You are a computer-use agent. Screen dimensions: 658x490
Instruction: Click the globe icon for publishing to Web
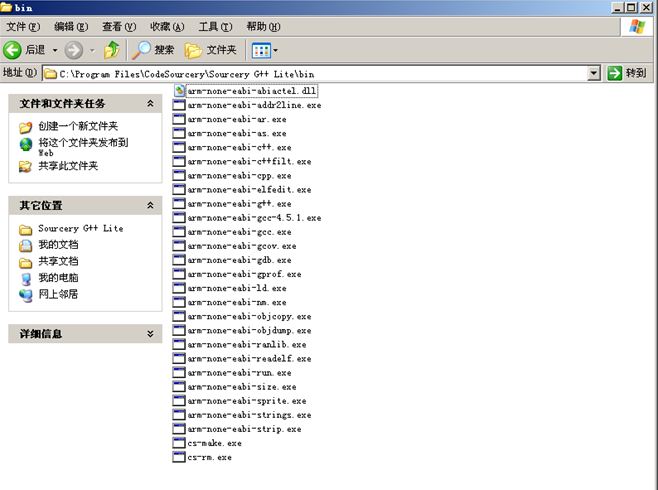tap(26, 144)
